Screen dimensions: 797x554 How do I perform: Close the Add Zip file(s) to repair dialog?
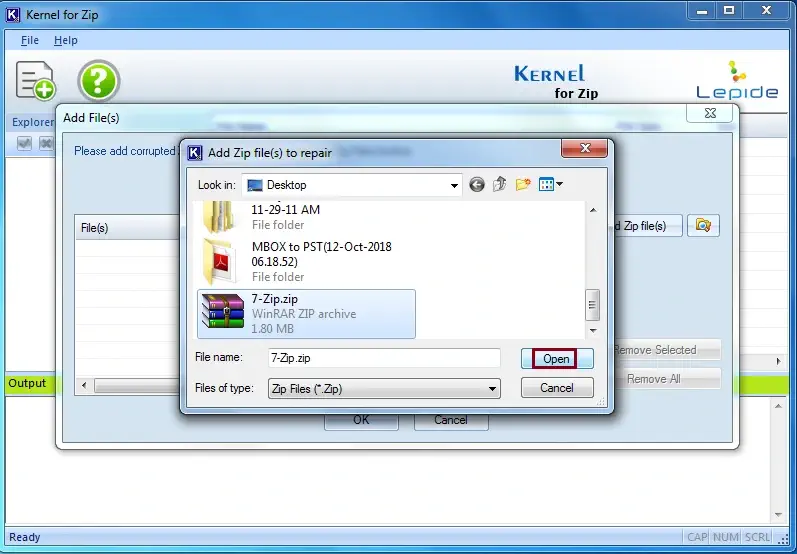585,148
